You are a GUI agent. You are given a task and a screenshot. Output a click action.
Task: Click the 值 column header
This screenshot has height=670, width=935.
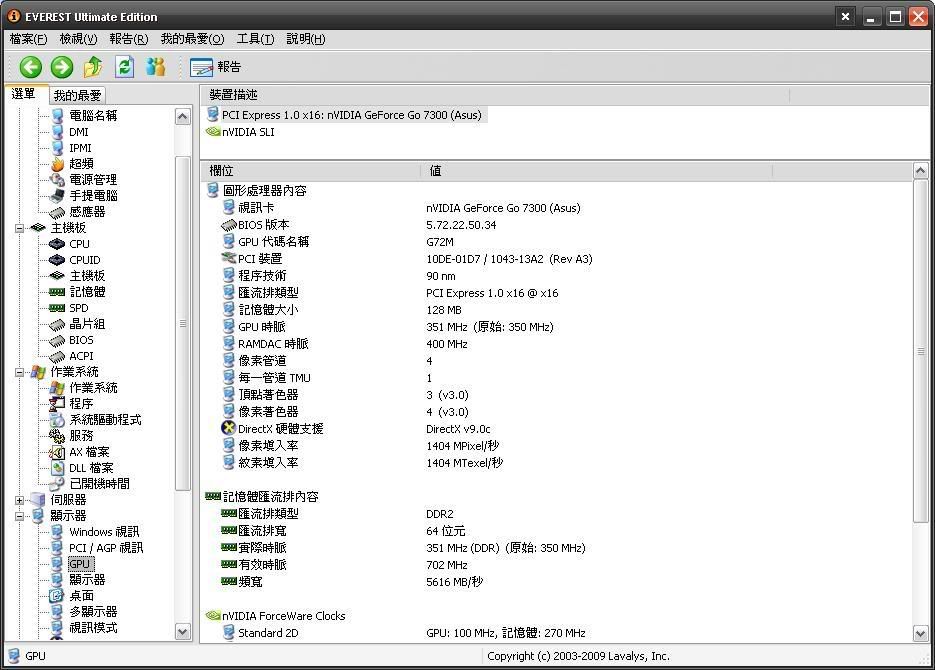(x=596, y=171)
